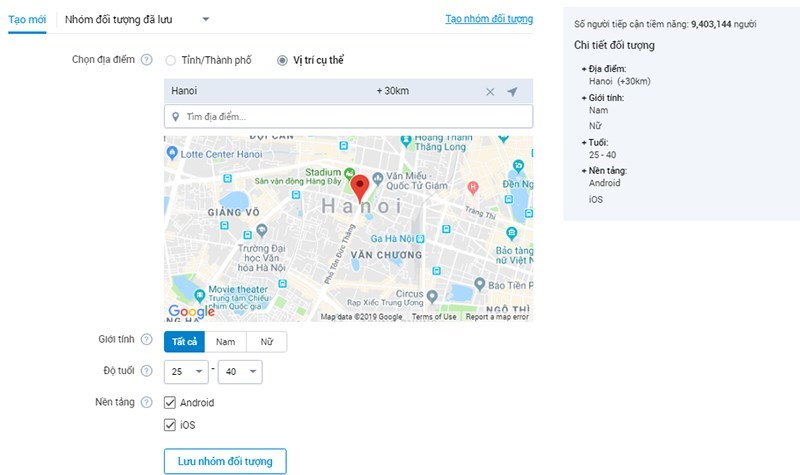Choose the Nam gender option
This screenshot has width=800, height=475.
(x=225, y=342)
